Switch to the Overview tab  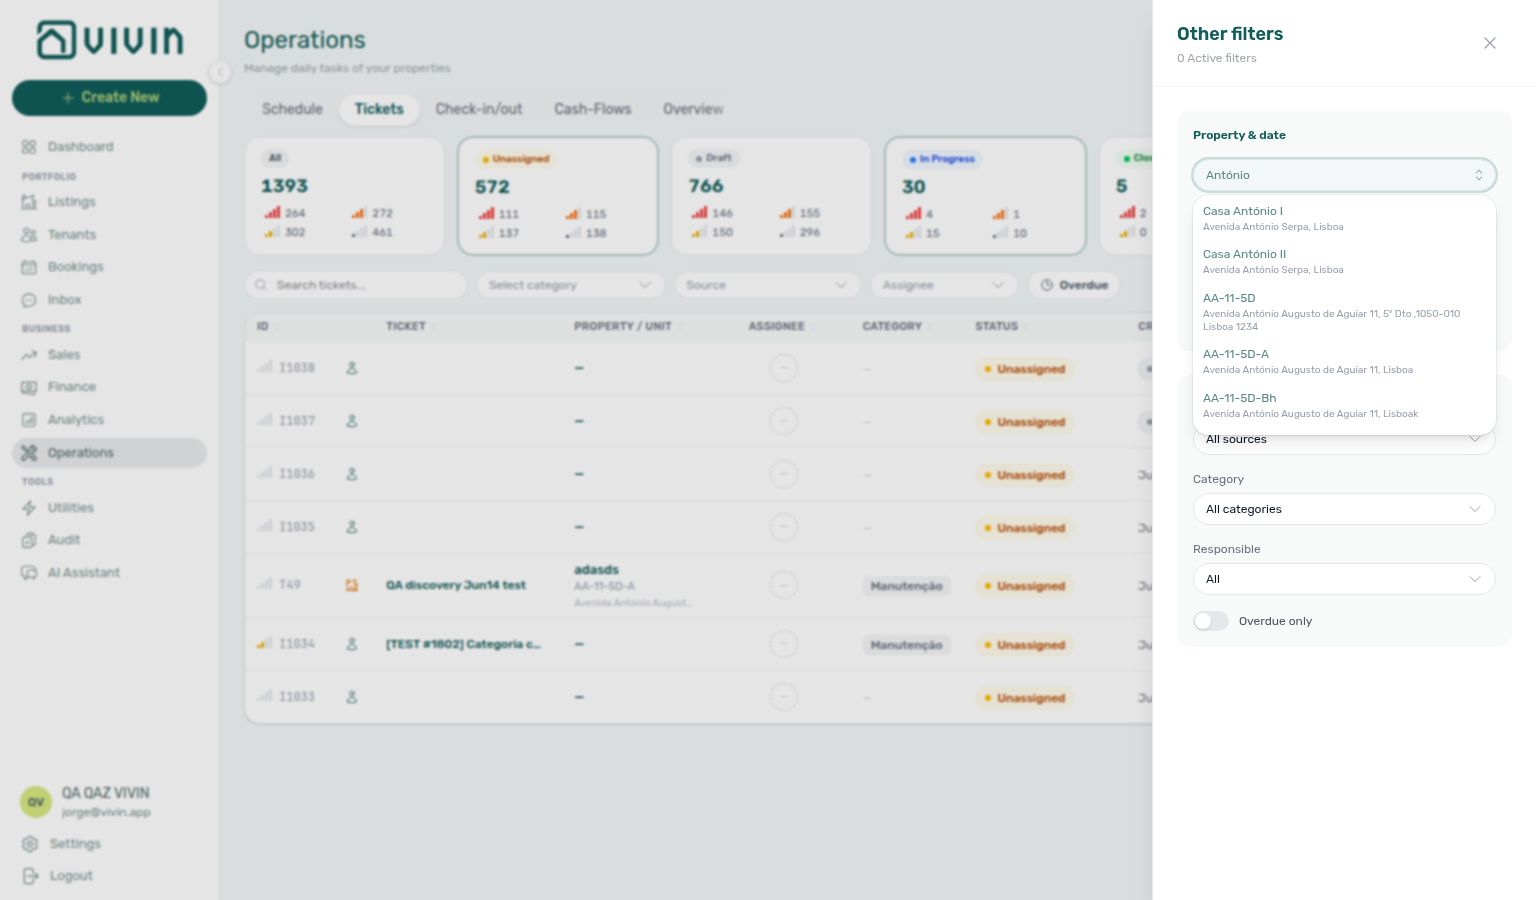point(693,109)
